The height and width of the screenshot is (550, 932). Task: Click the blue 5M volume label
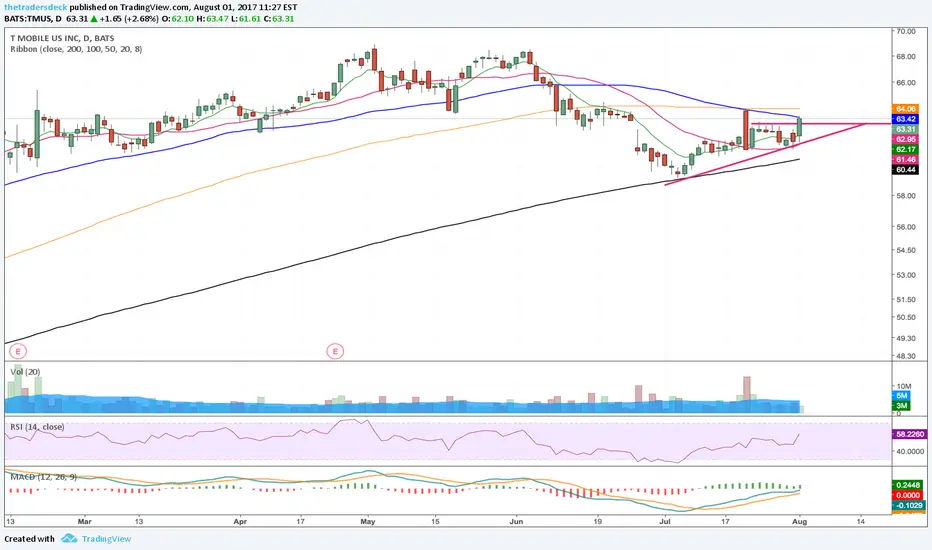pyautogui.click(x=901, y=395)
